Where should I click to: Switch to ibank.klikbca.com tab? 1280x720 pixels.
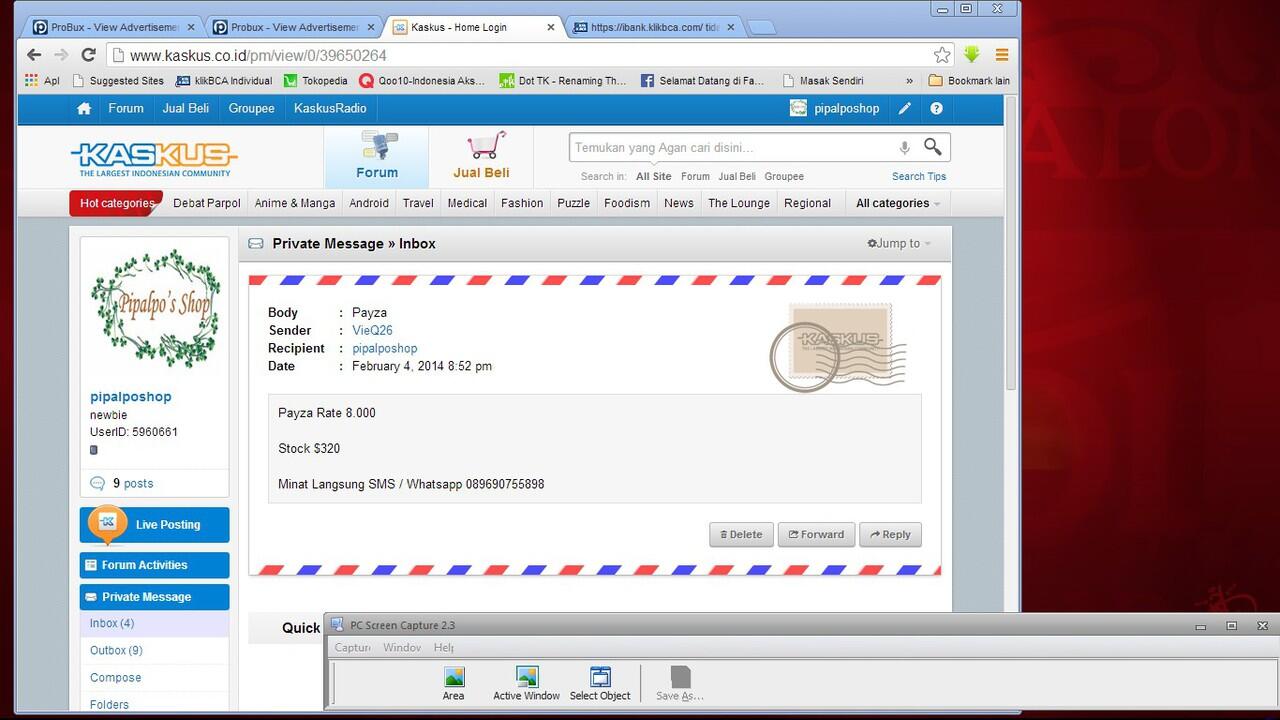coord(652,27)
